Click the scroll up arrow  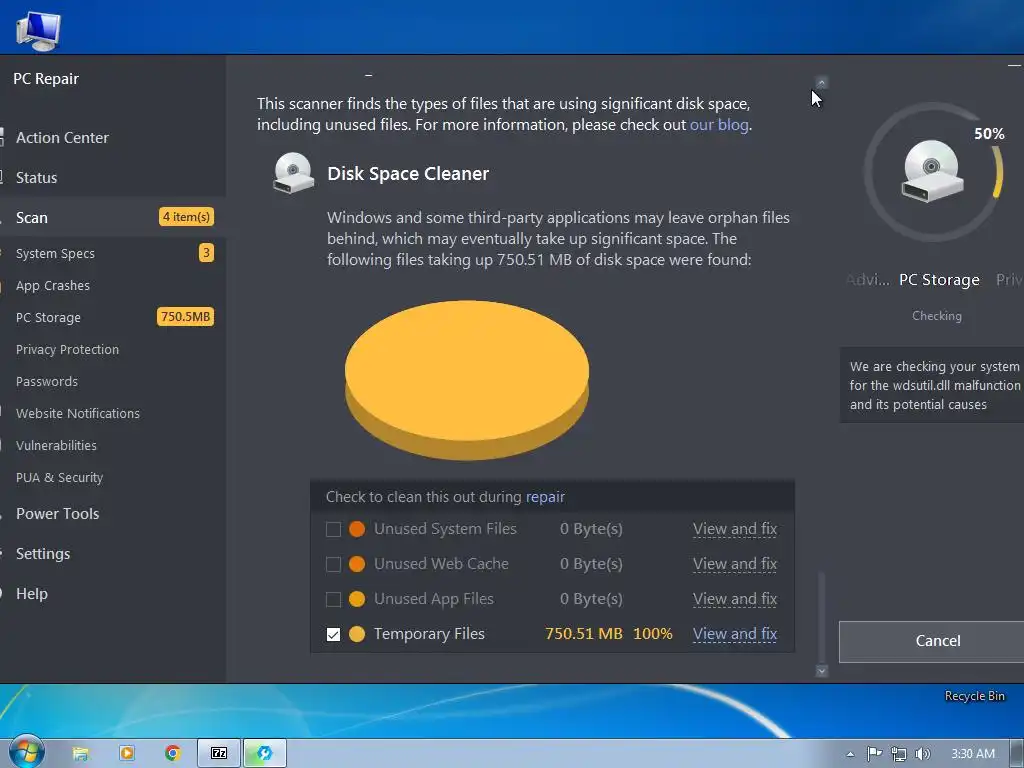tap(822, 82)
